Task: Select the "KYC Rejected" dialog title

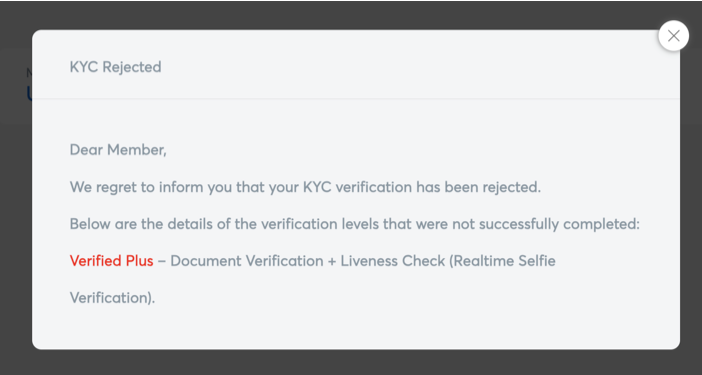Action: click(116, 67)
